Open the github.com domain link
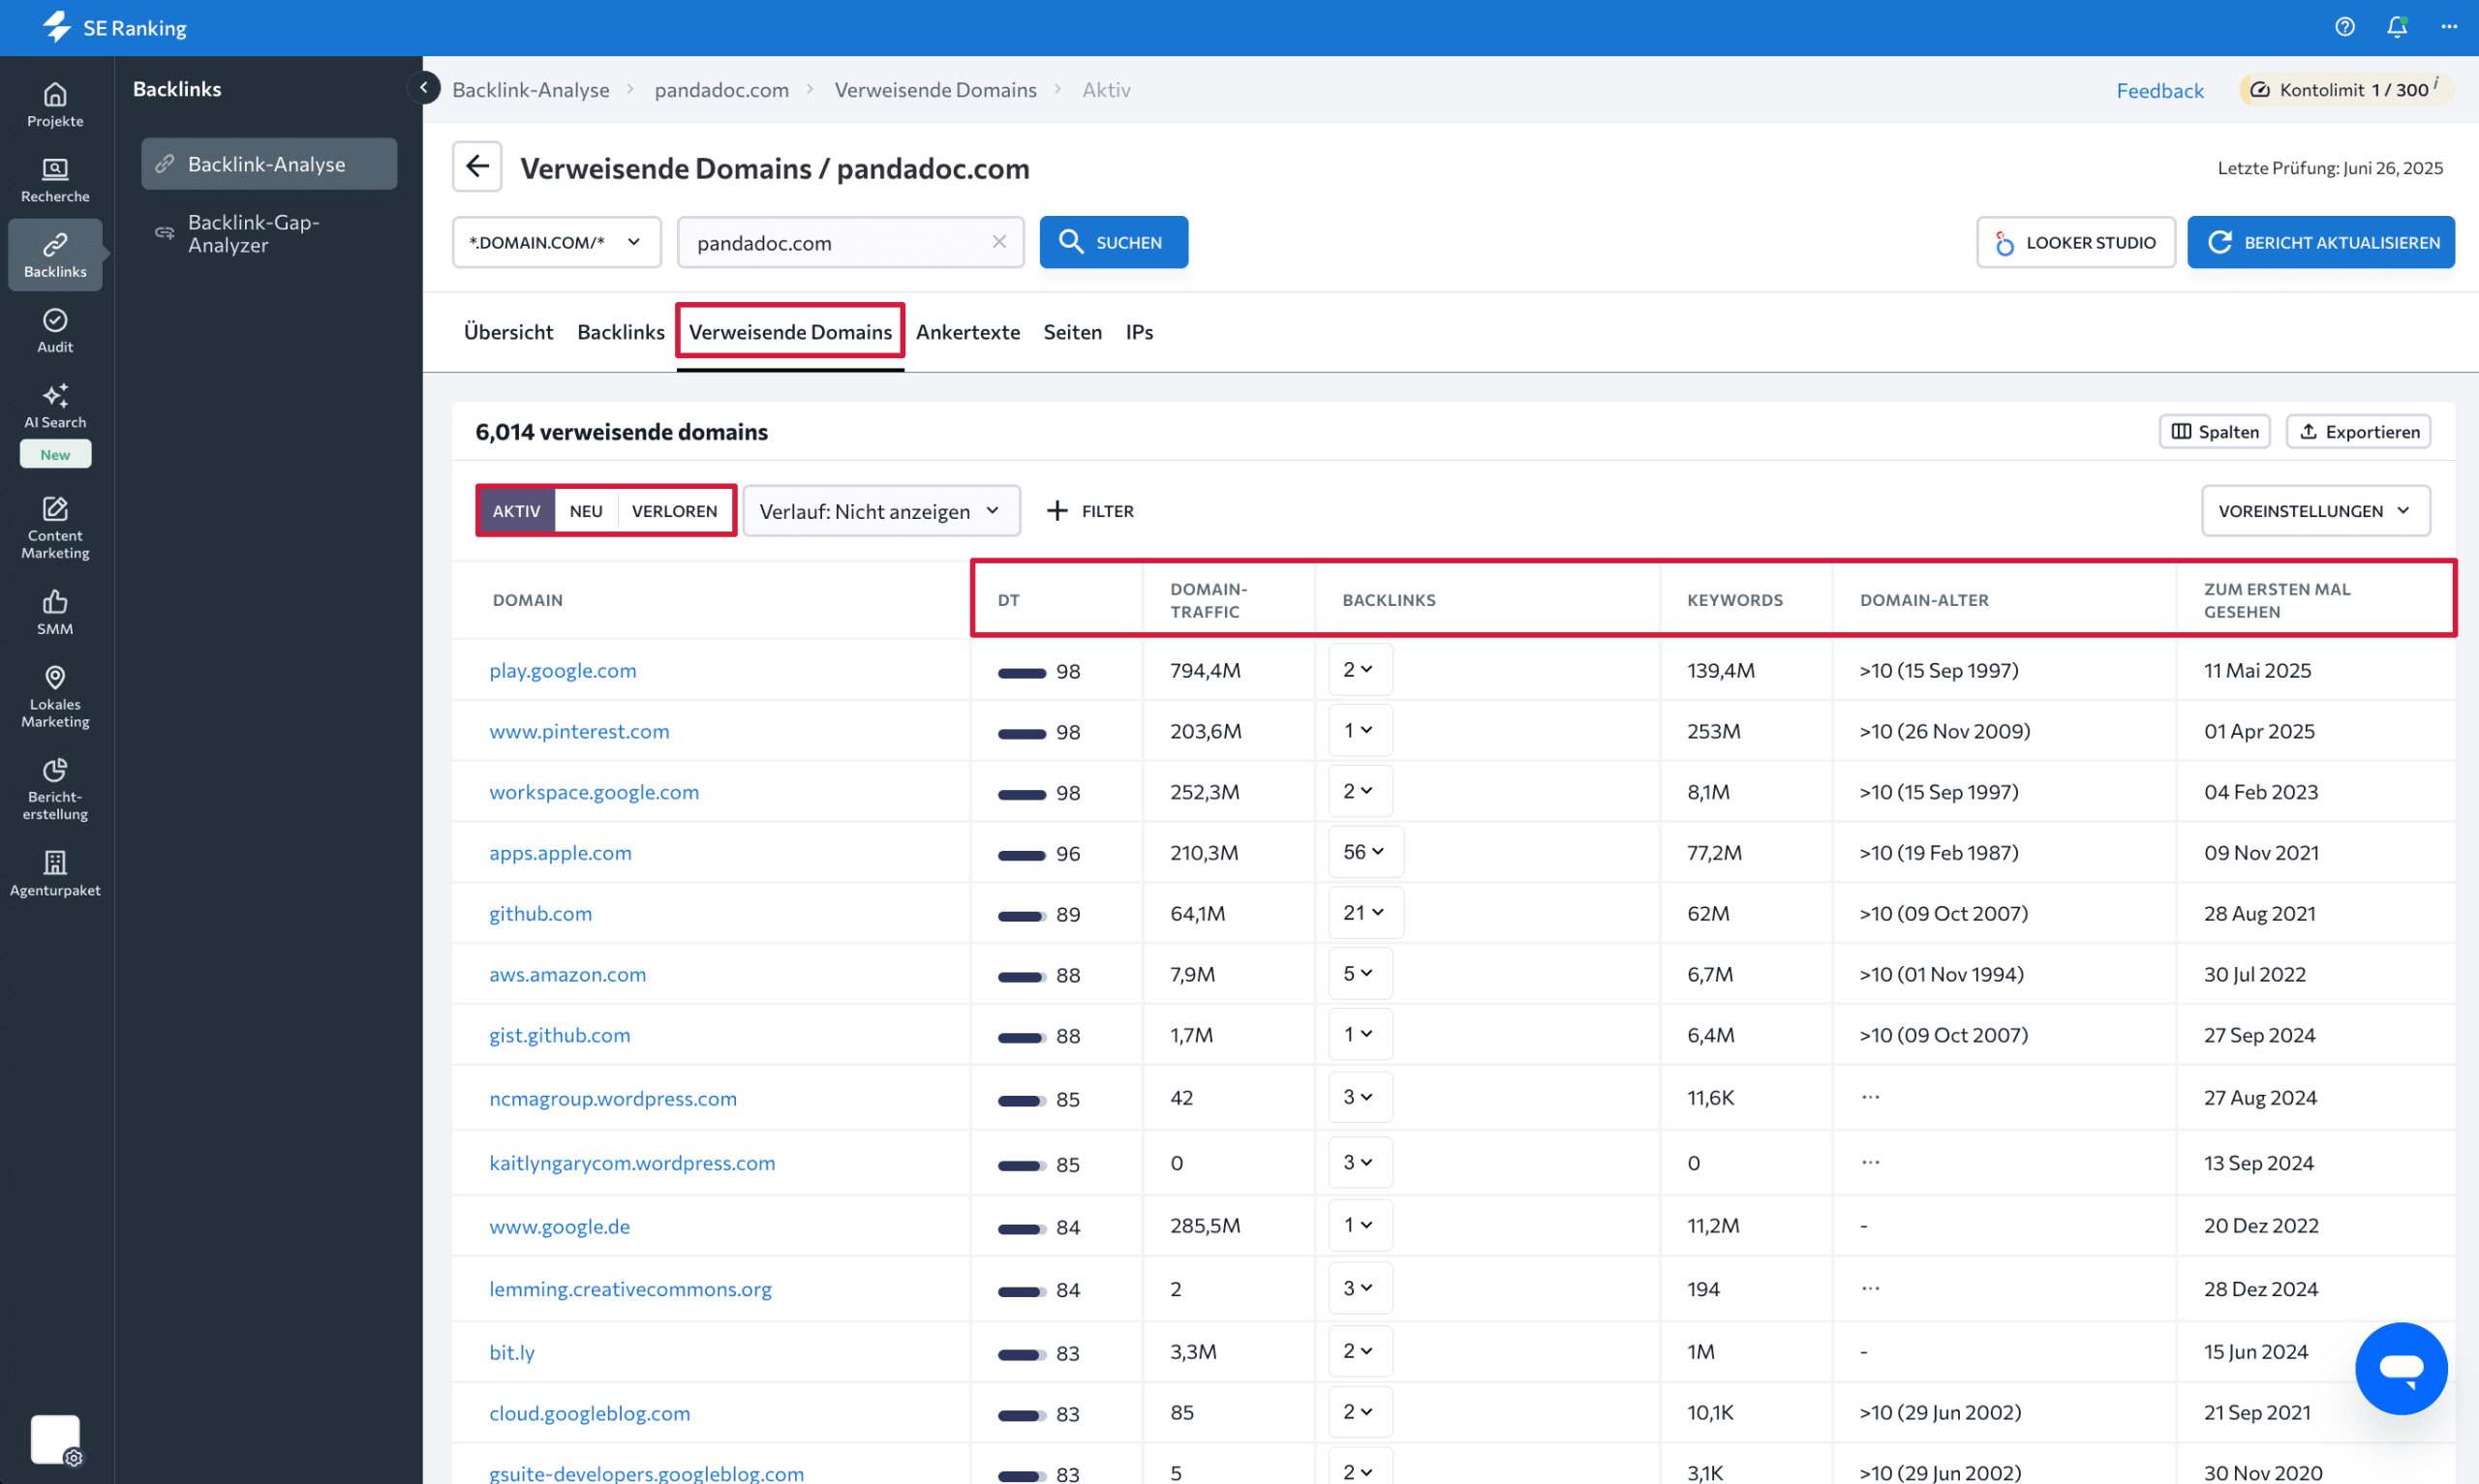Viewport: 2479px width, 1484px height. 540,914
